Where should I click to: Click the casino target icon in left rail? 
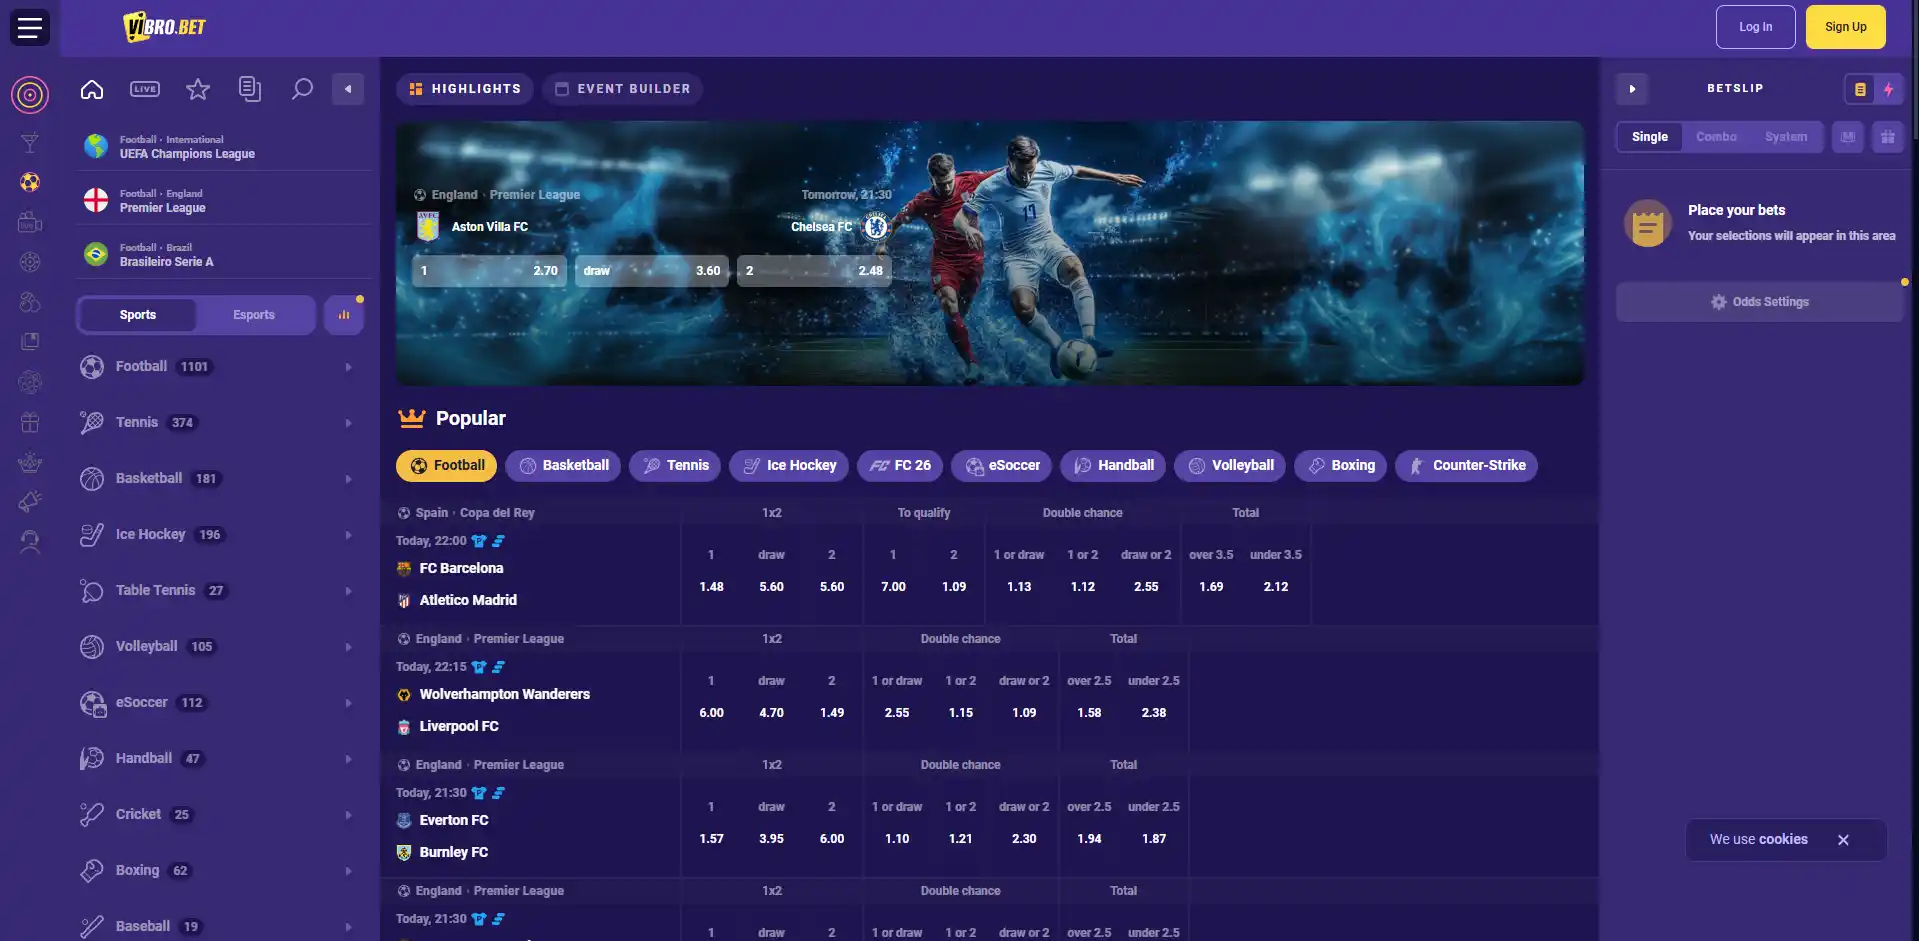[30, 95]
